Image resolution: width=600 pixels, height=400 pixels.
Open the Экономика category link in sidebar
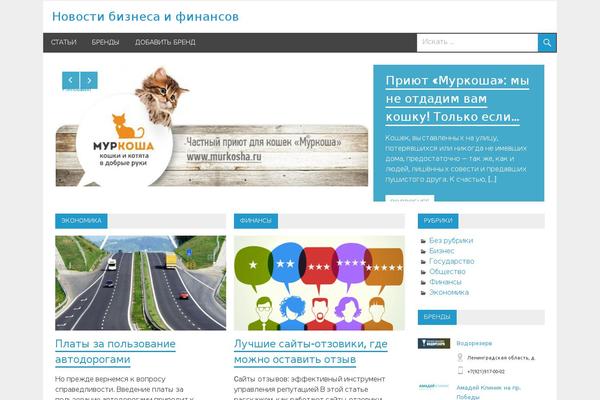449,292
